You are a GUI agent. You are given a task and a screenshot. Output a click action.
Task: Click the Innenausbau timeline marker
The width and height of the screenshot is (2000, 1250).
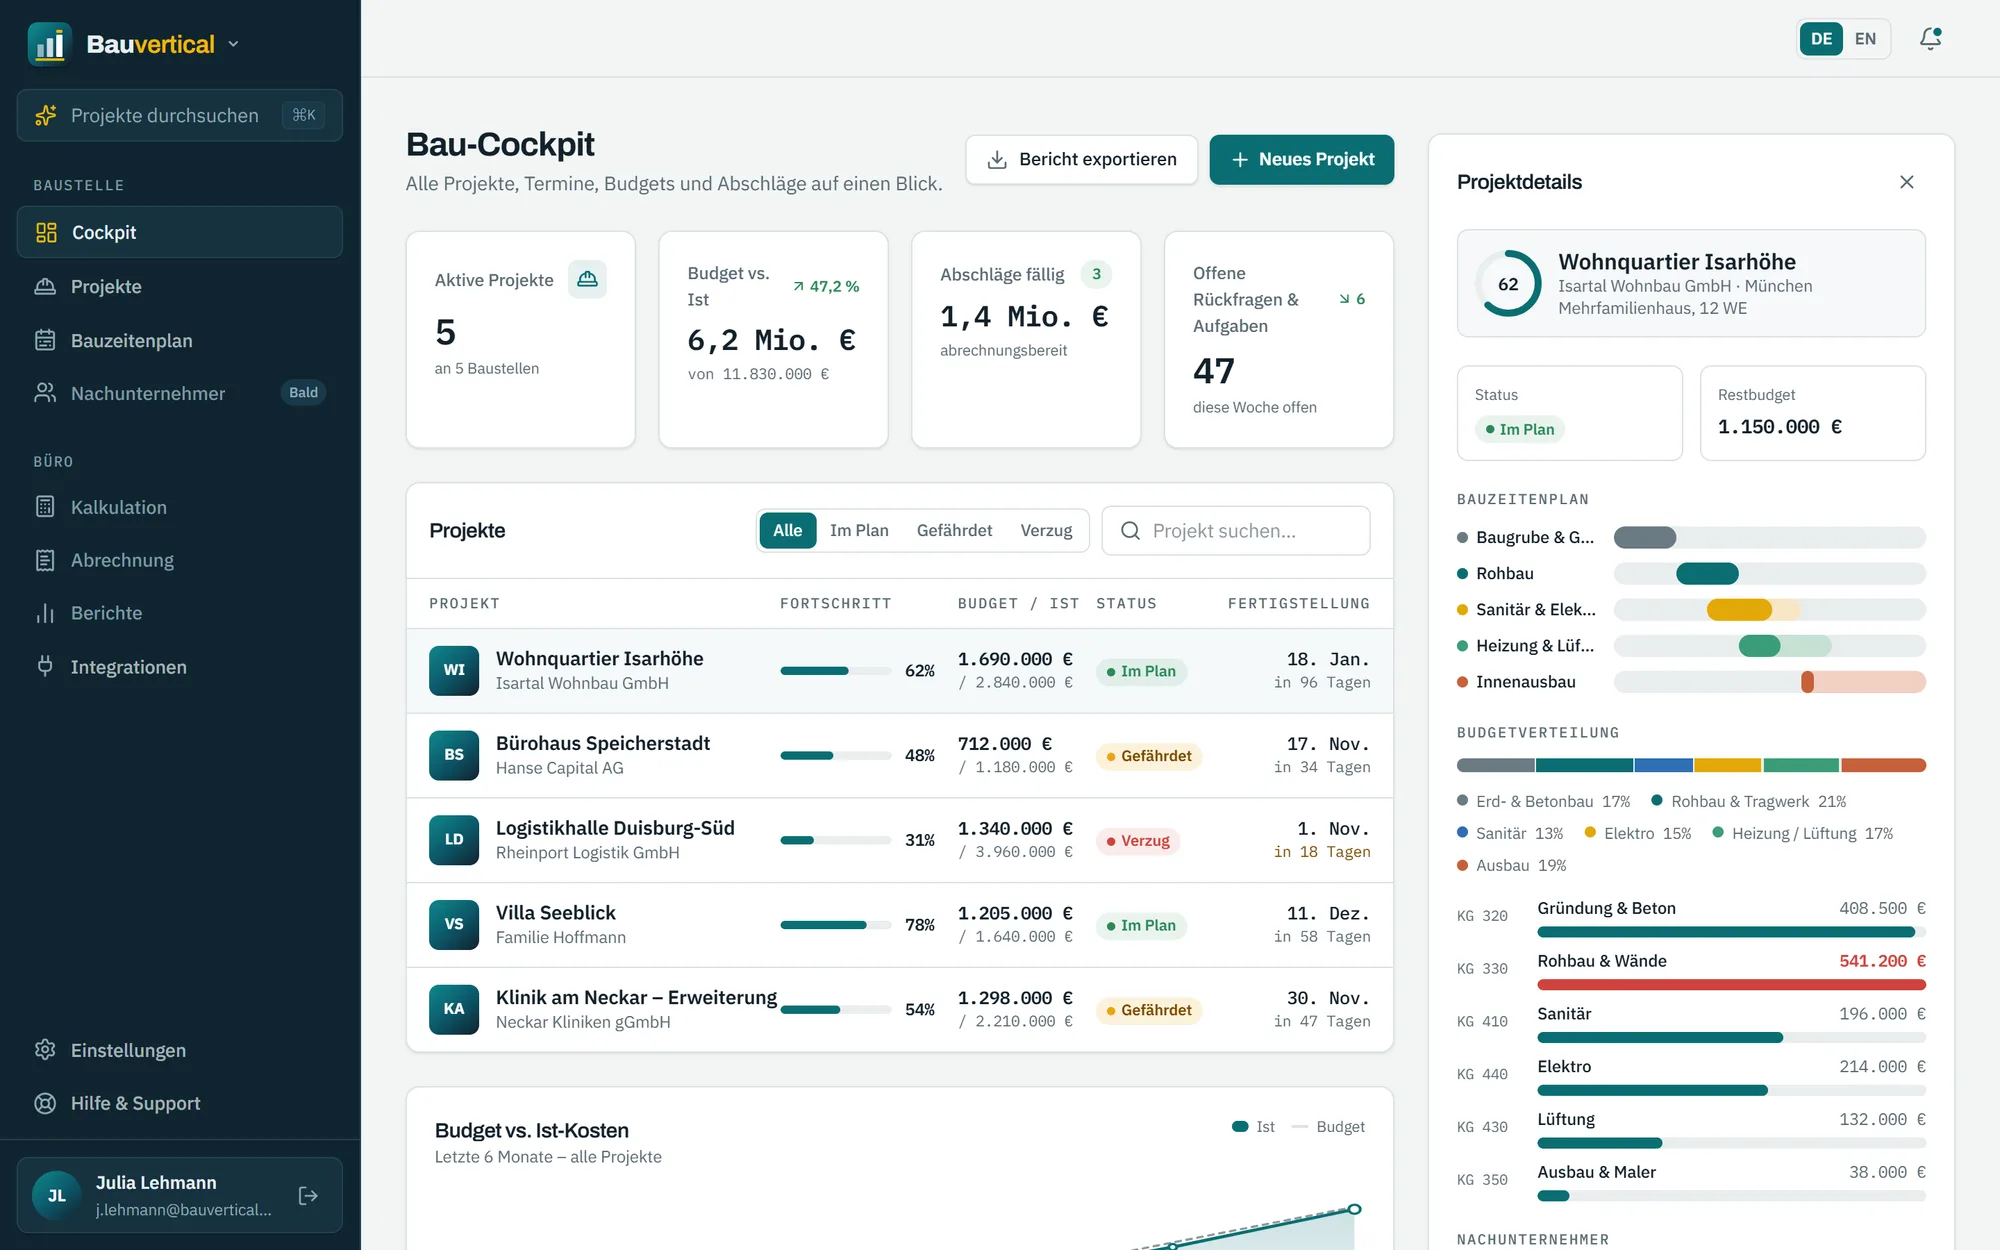point(1807,682)
